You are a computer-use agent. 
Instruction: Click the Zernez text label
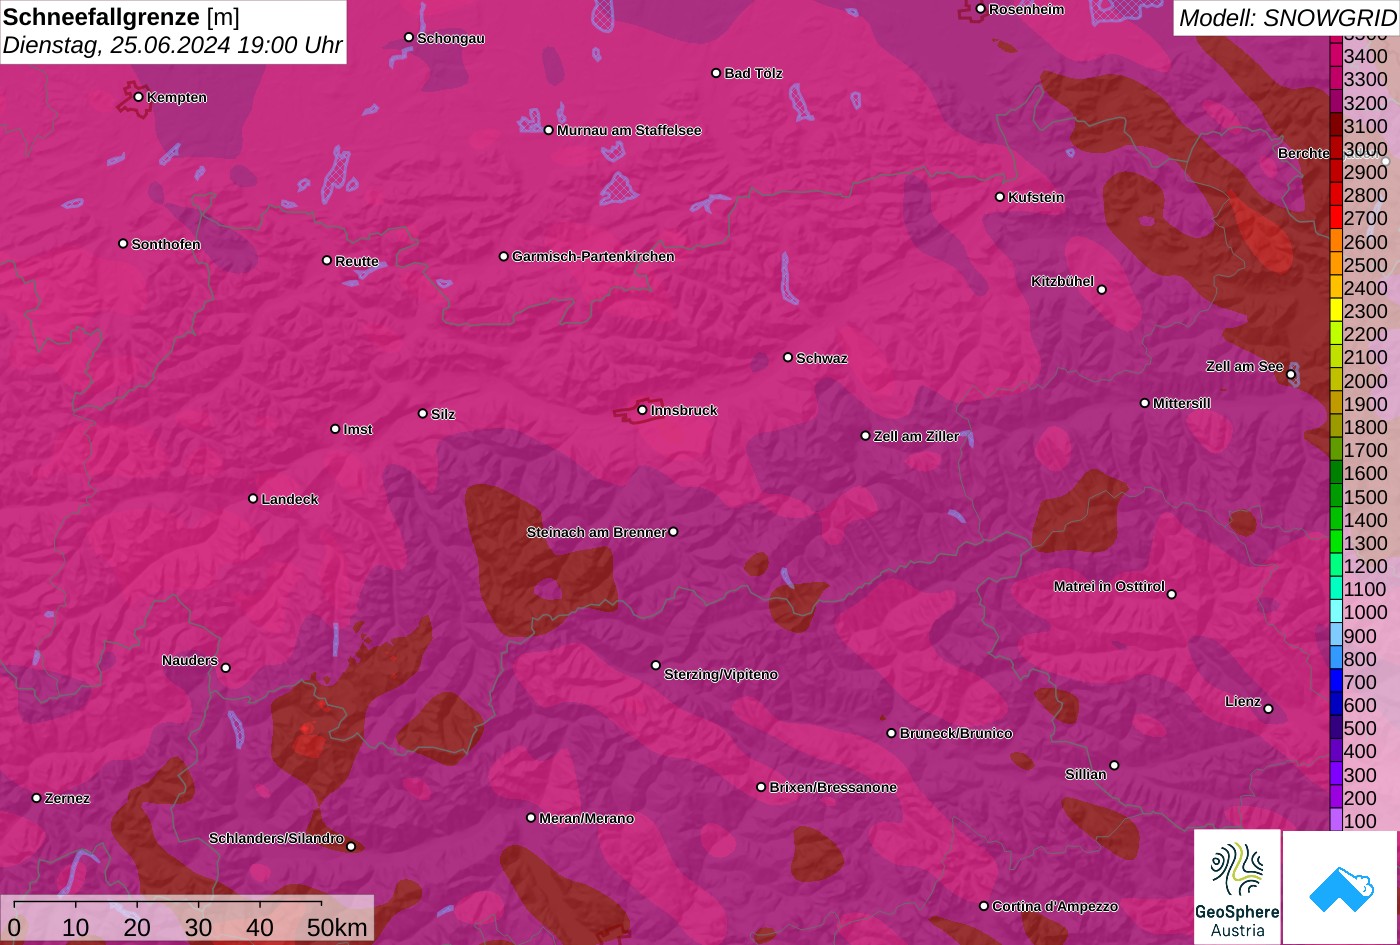68,798
